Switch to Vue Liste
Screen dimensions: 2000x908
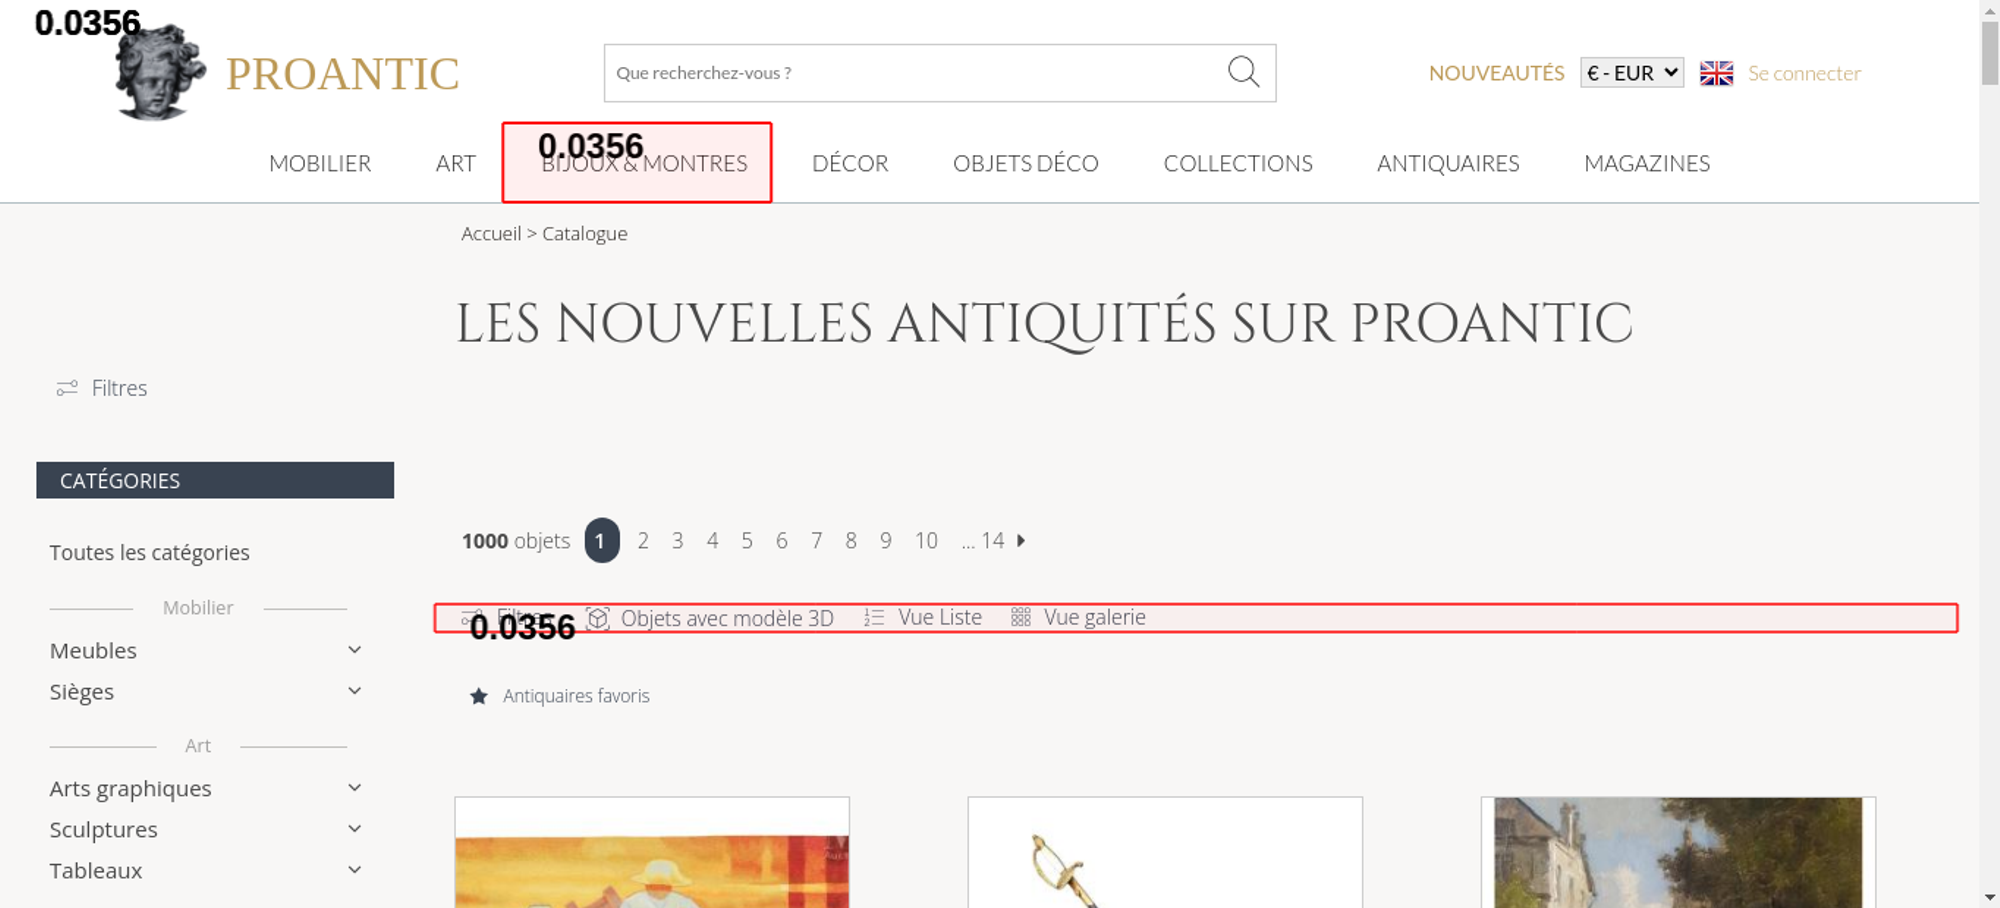[x=940, y=618]
